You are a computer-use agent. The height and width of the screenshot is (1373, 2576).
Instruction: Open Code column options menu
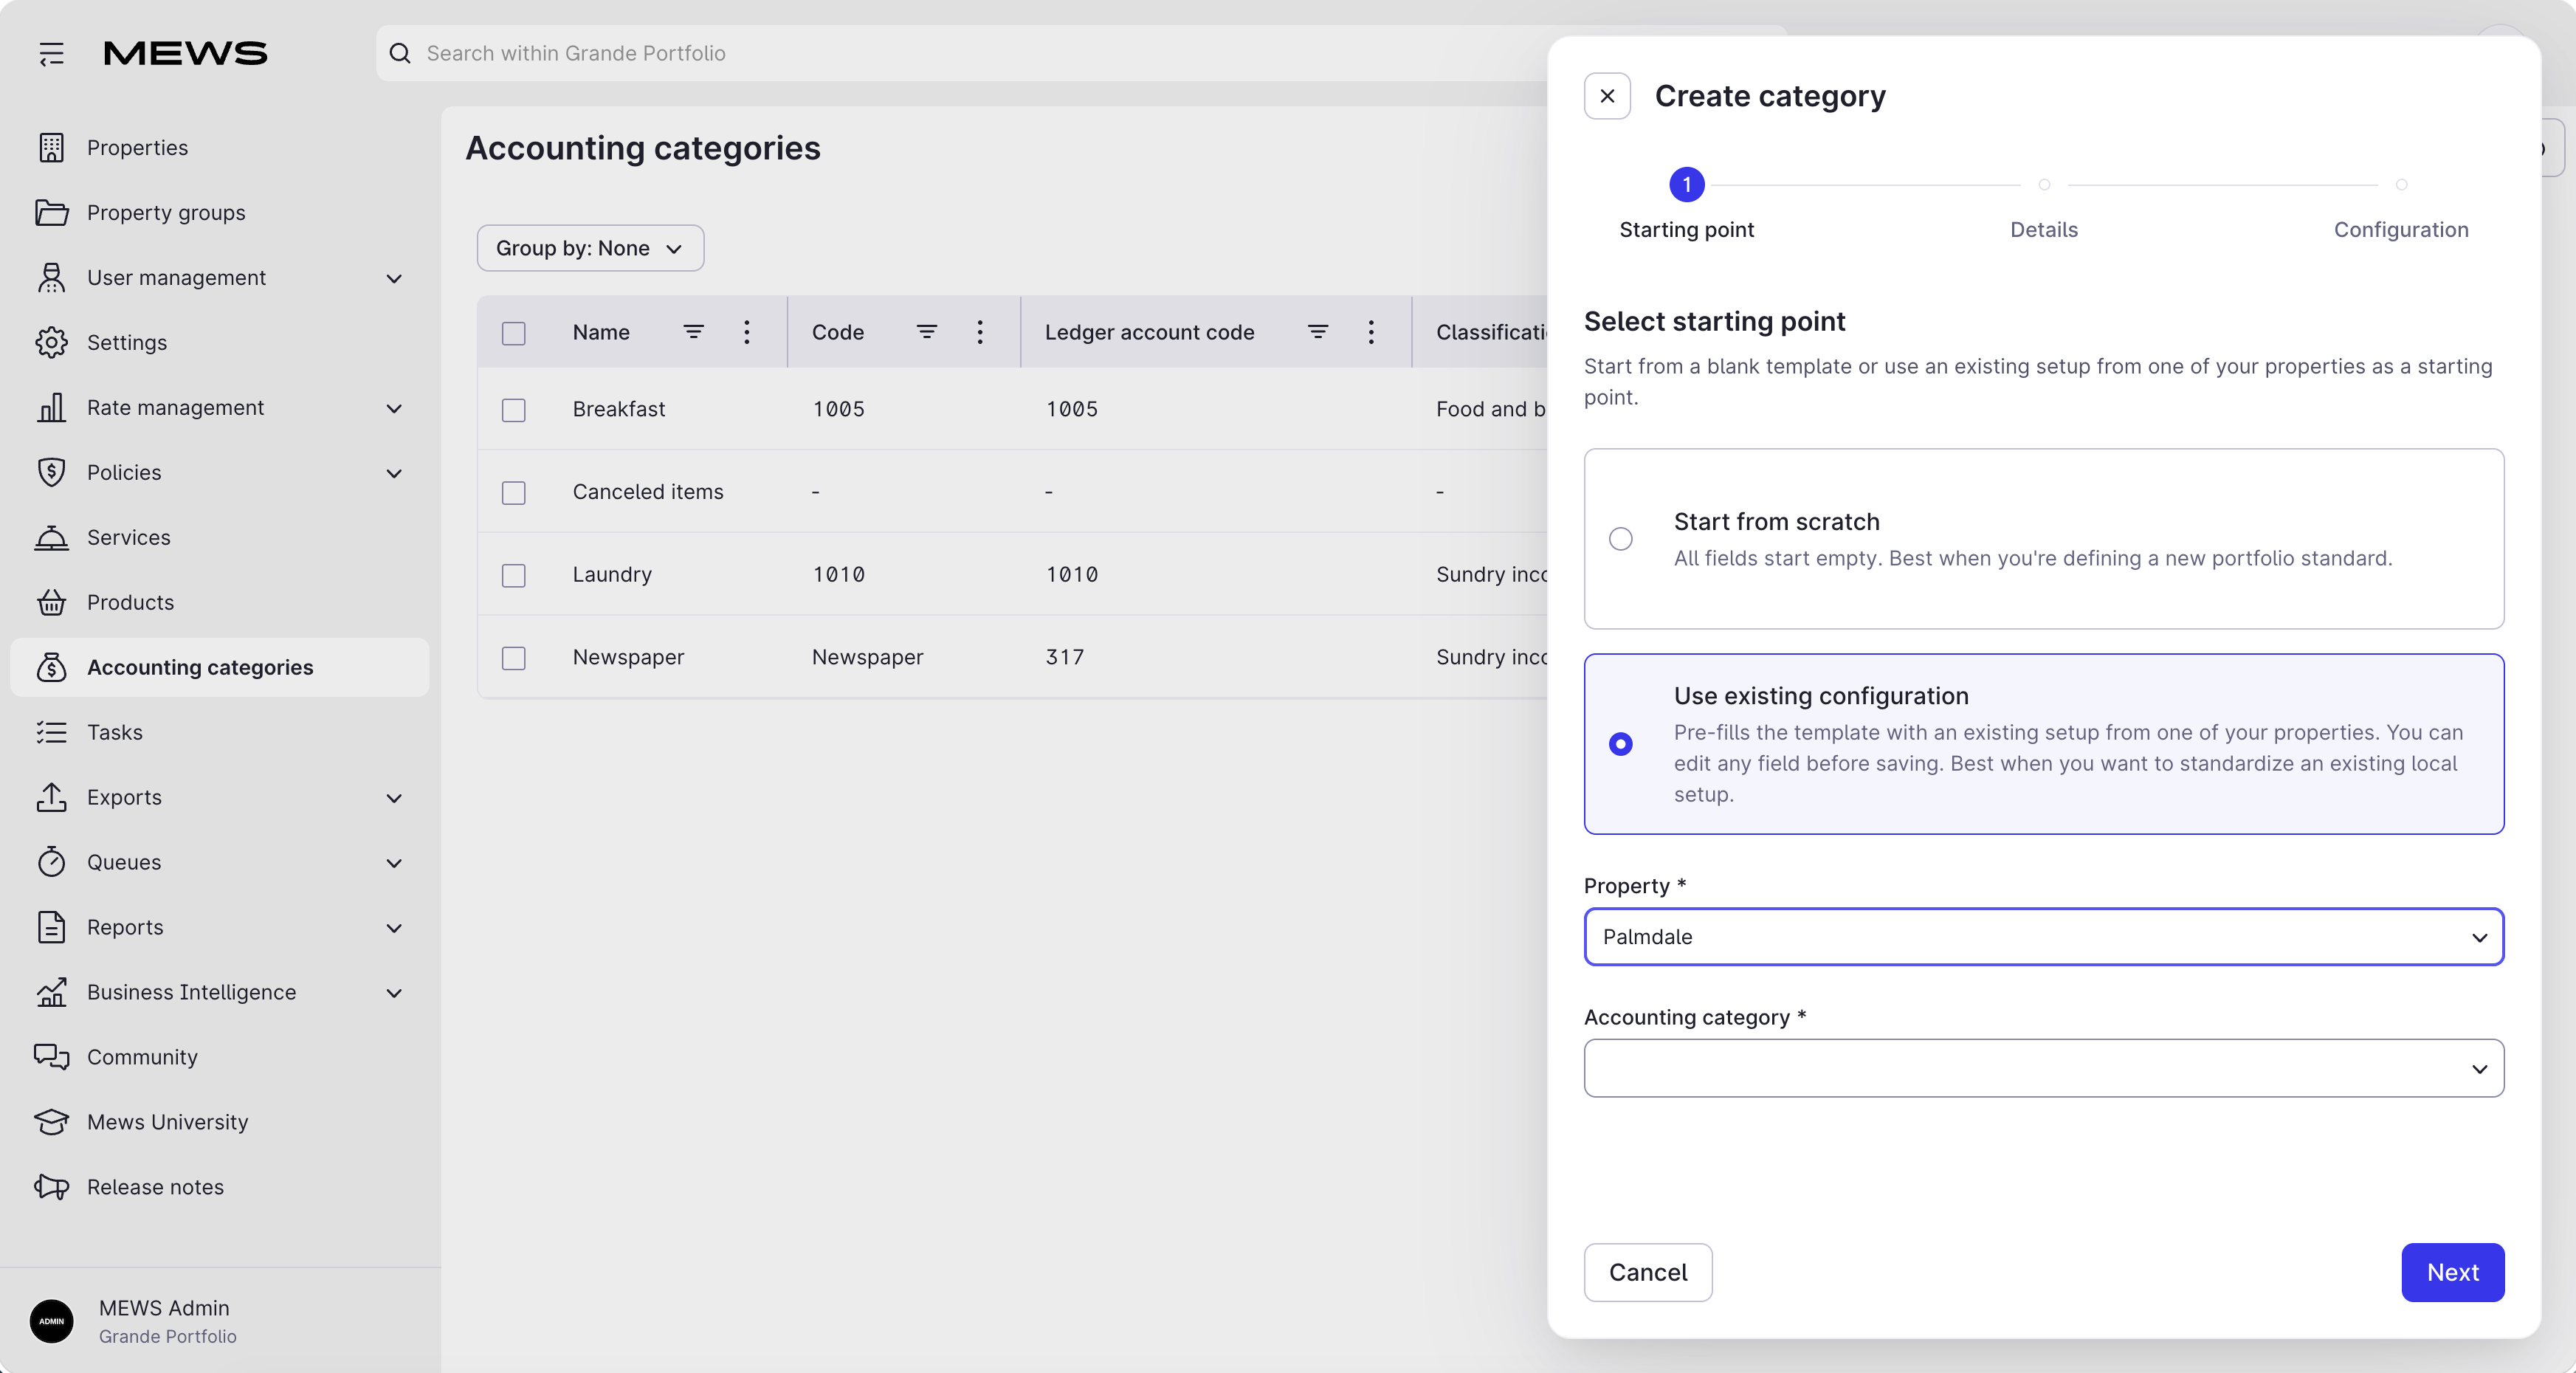point(980,332)
